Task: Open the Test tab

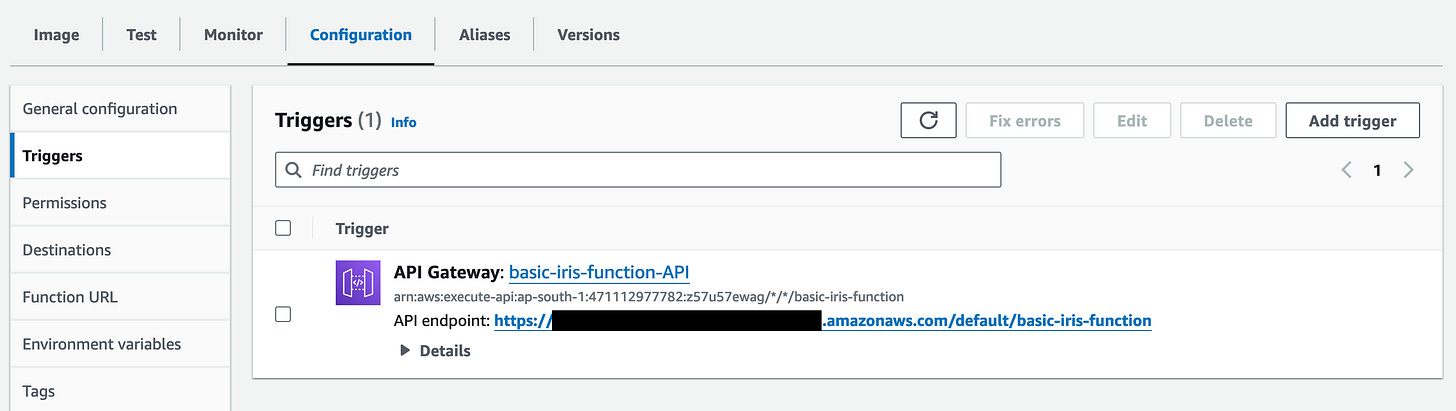Action: [141, 34]
